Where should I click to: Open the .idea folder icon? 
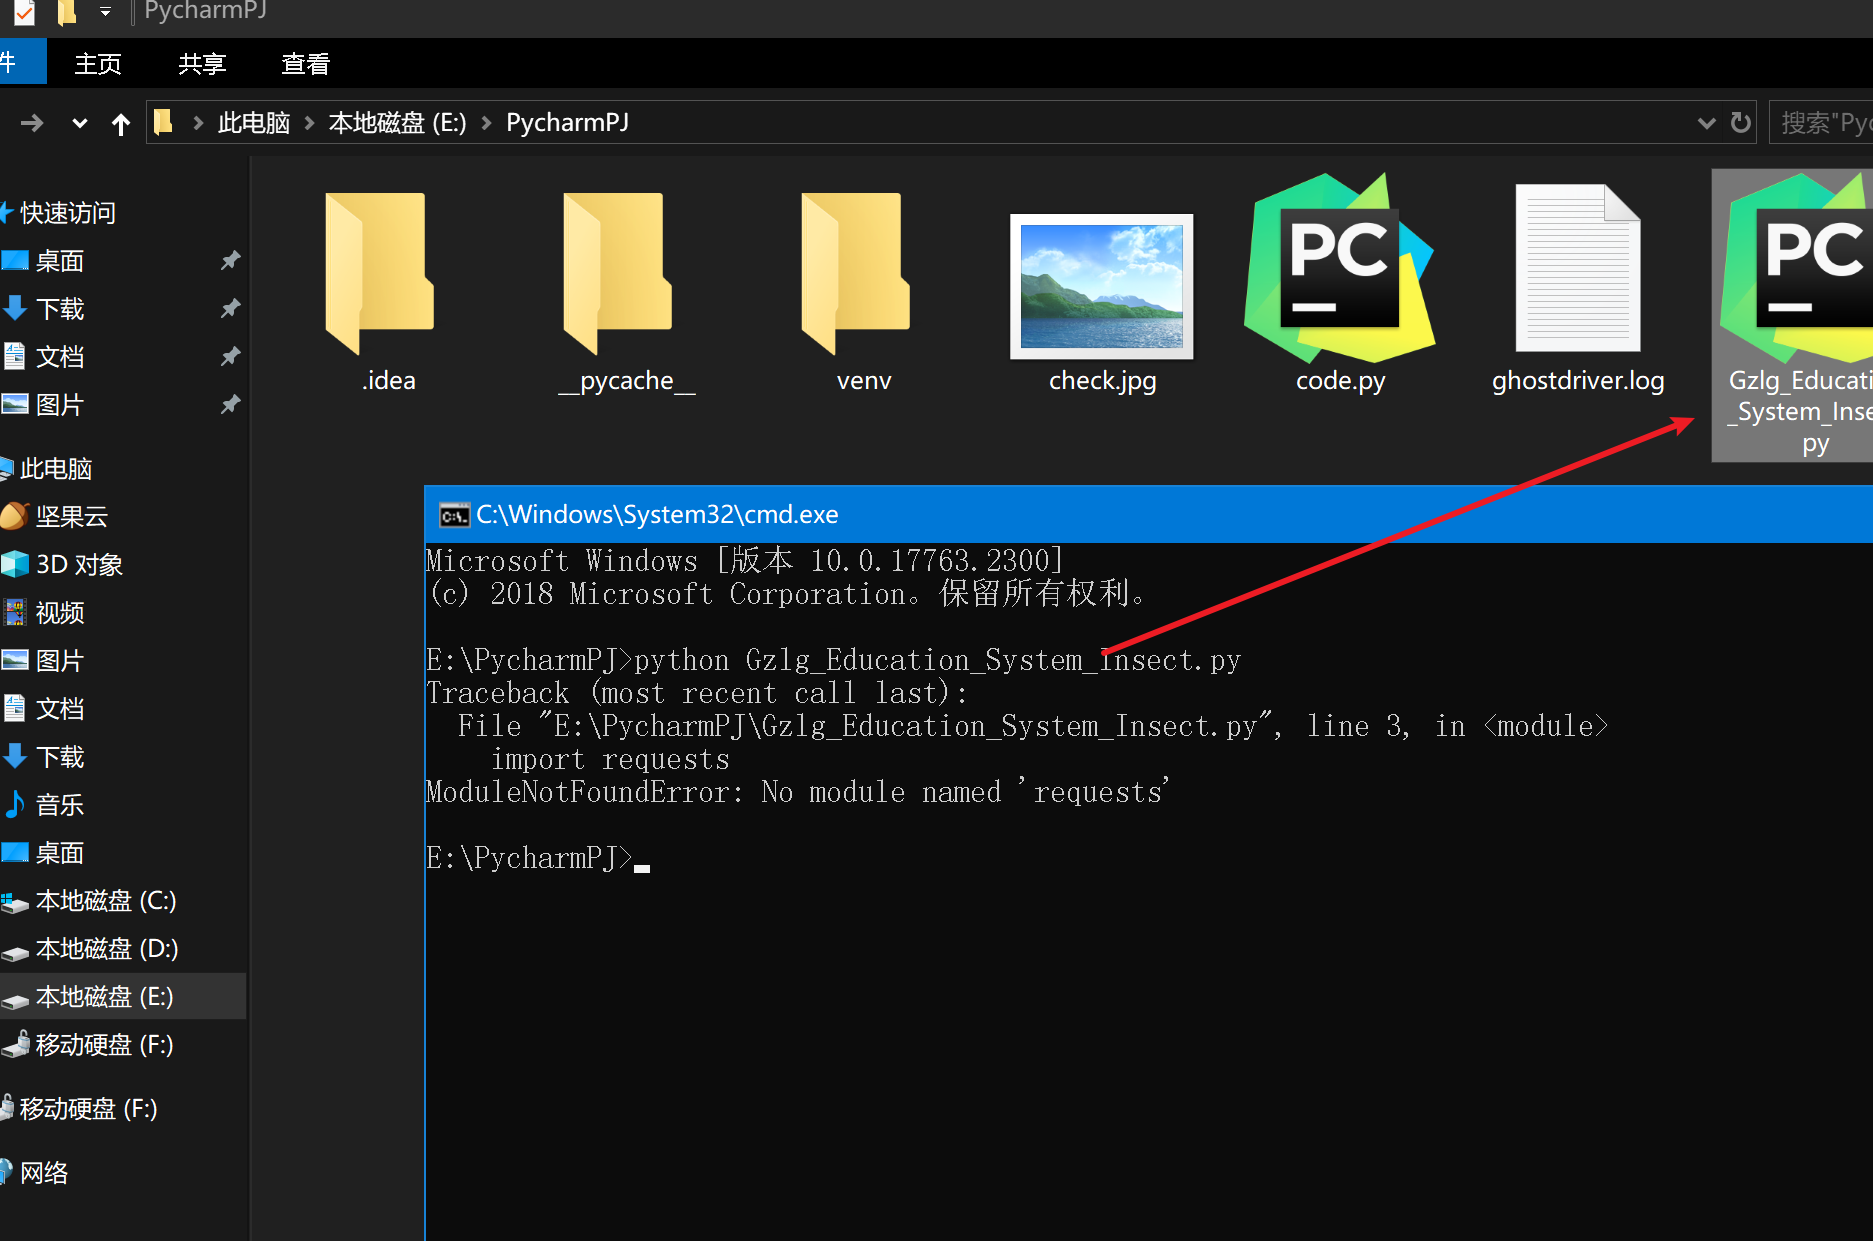point(379,272)
